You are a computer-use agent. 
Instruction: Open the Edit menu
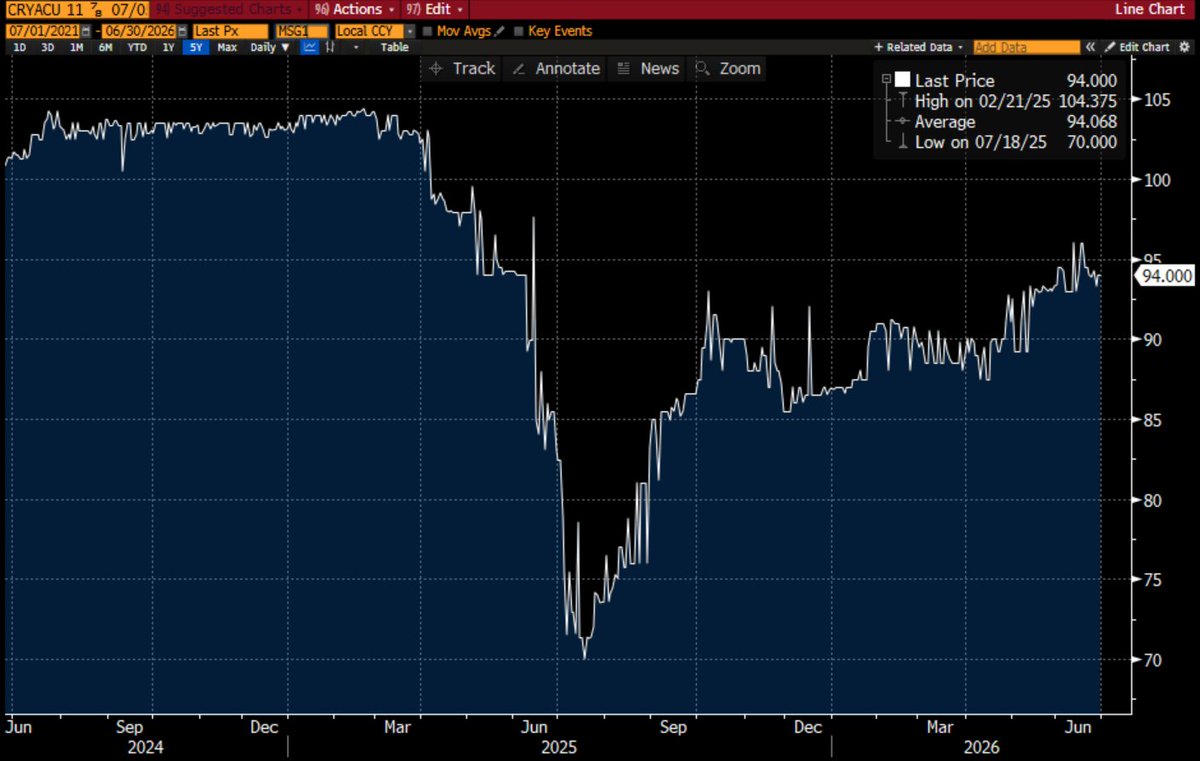coord(434,9)
